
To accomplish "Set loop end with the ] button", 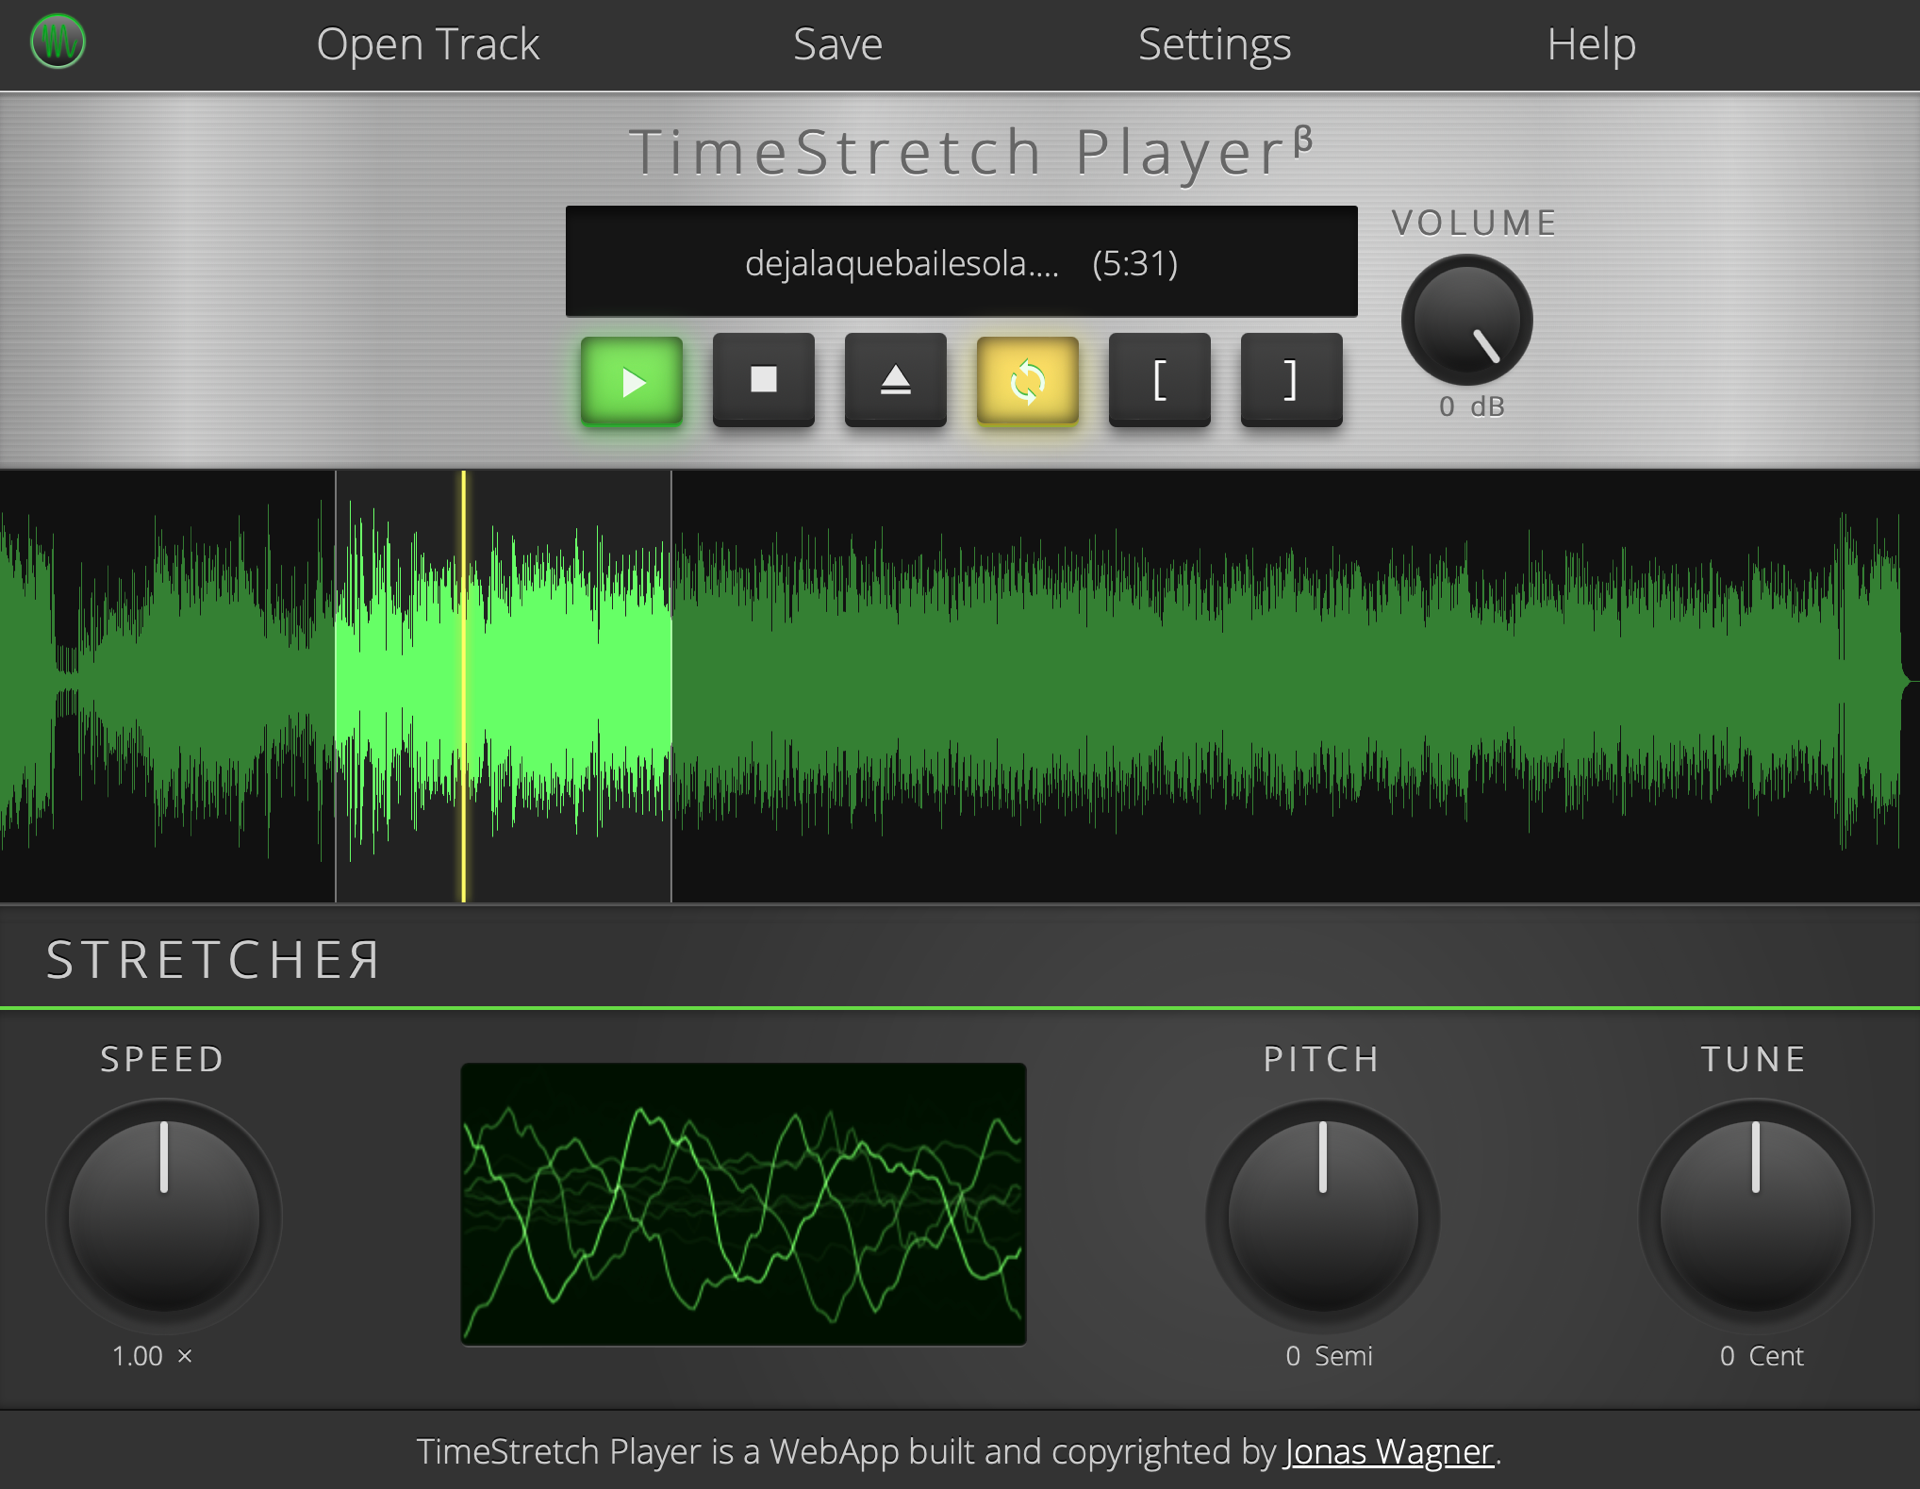I will tap(1292, 380).
